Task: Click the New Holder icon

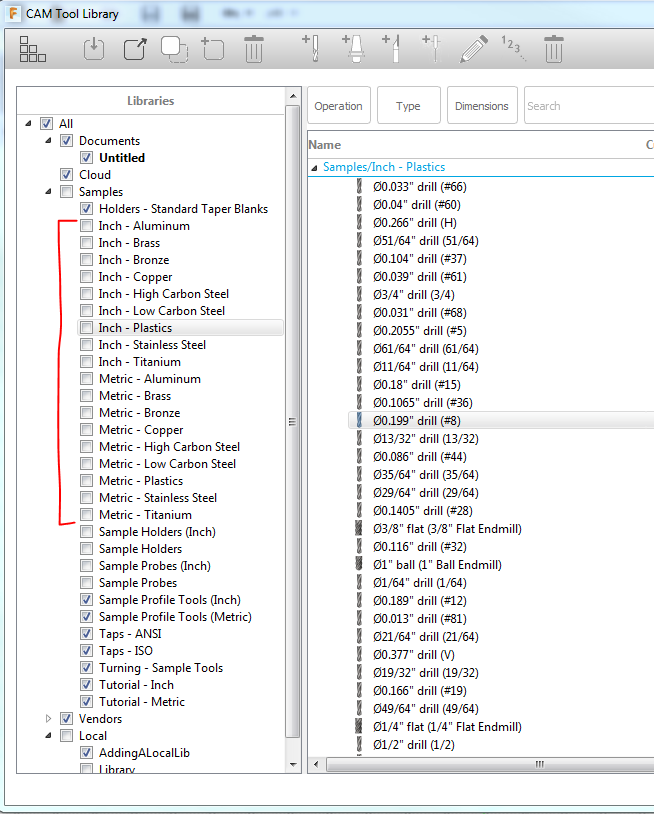Action: pyautogui.click(x=353, y=48)
